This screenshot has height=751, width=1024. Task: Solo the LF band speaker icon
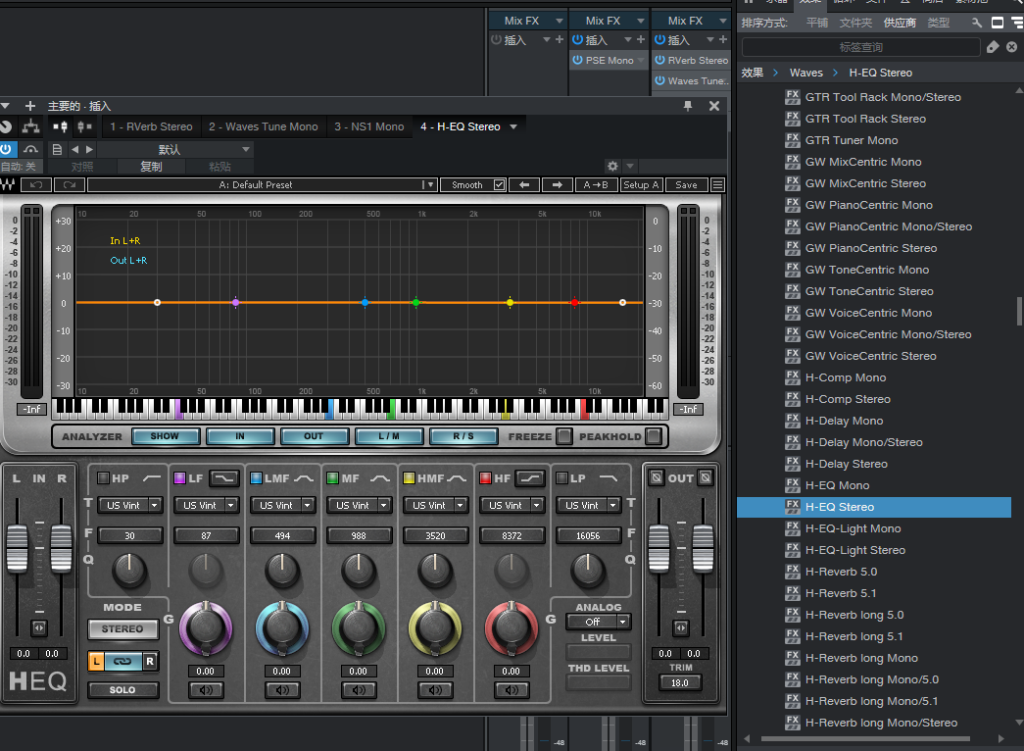(x=206, y=690)
